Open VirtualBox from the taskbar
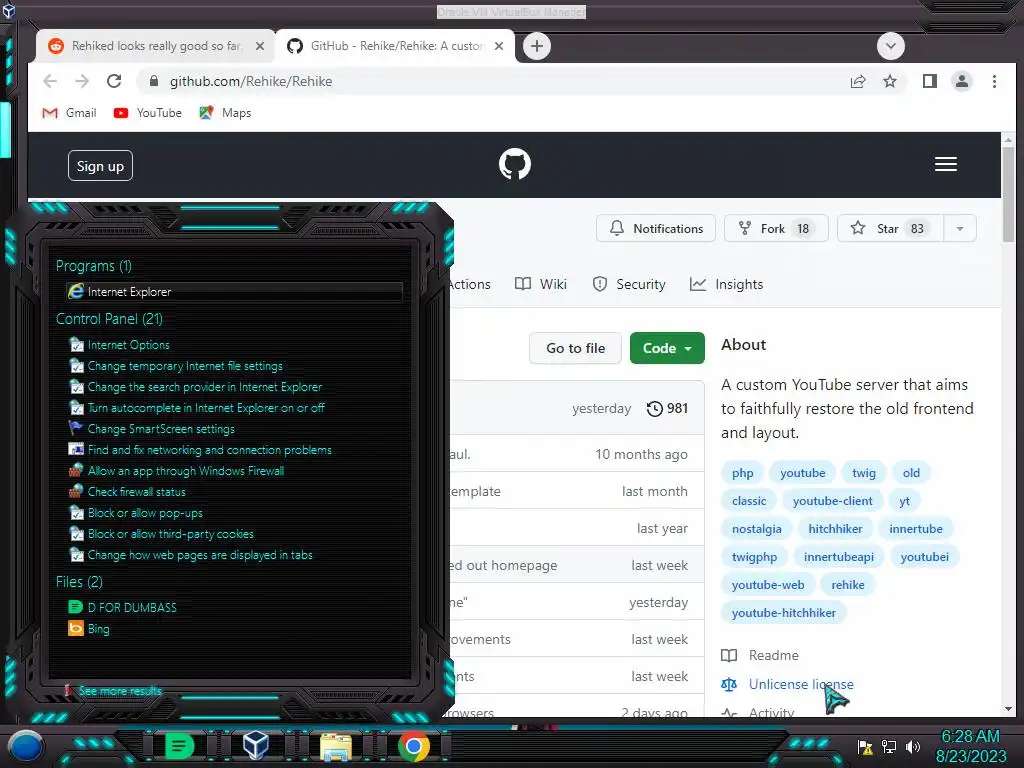1024x768 pixels. click(x=255, y=746)
